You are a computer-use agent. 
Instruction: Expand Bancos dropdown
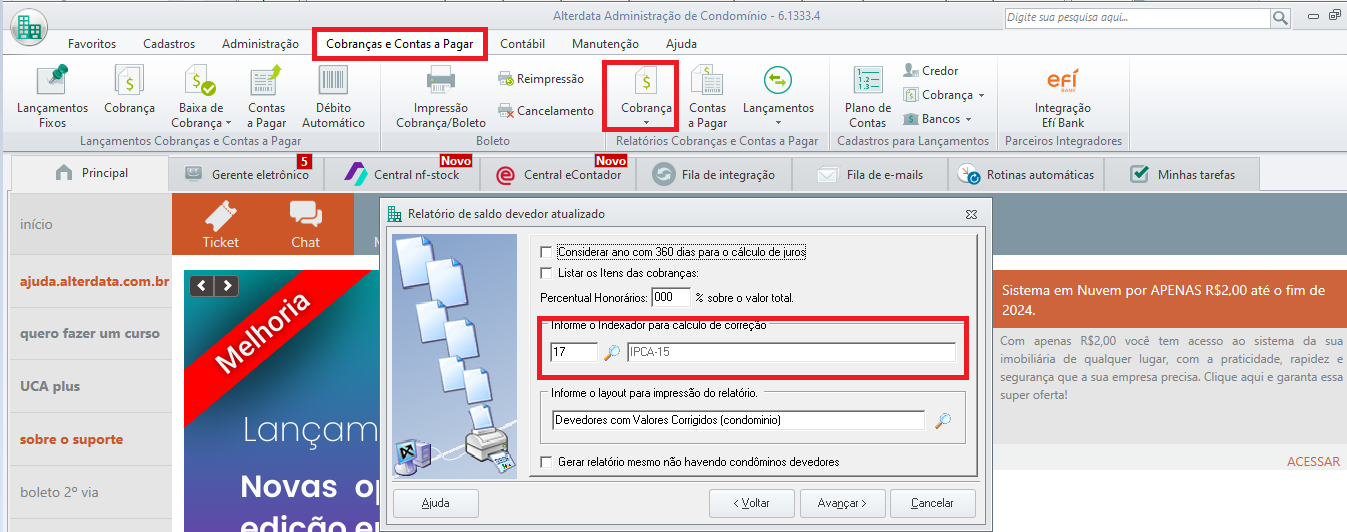(x=968, y=119)
